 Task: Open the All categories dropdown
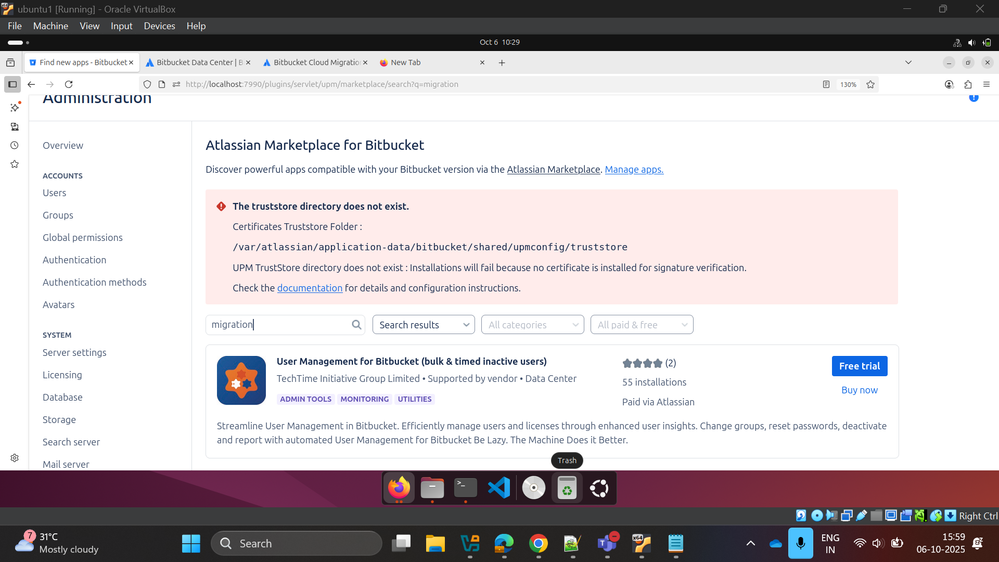pyautogui.click(x=533, y=324)
